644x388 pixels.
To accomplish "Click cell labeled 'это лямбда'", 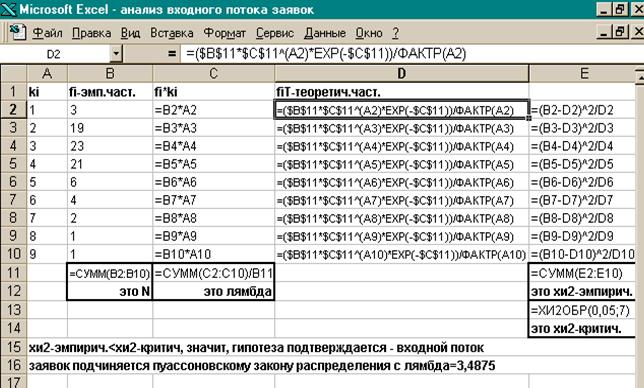I will pos(213,291).
